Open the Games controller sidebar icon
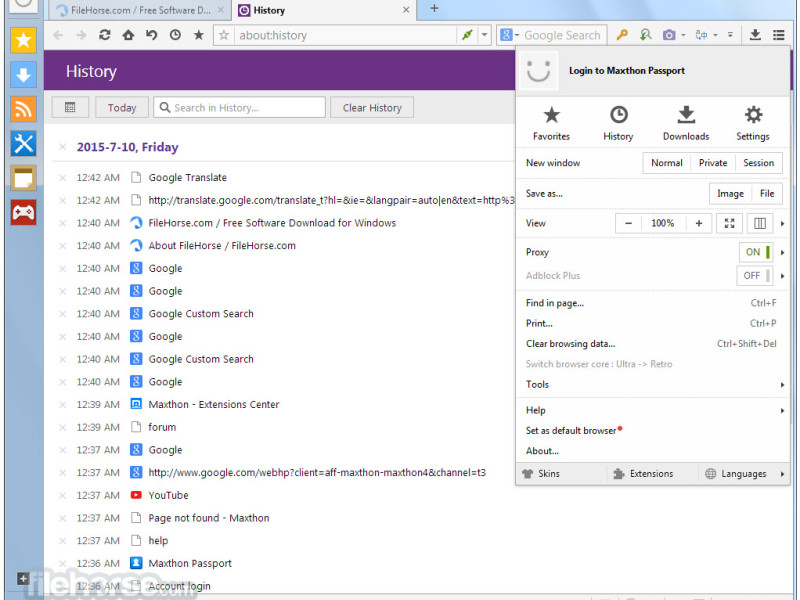The height and width of the screenshot is (600, 800). [23, 212]
